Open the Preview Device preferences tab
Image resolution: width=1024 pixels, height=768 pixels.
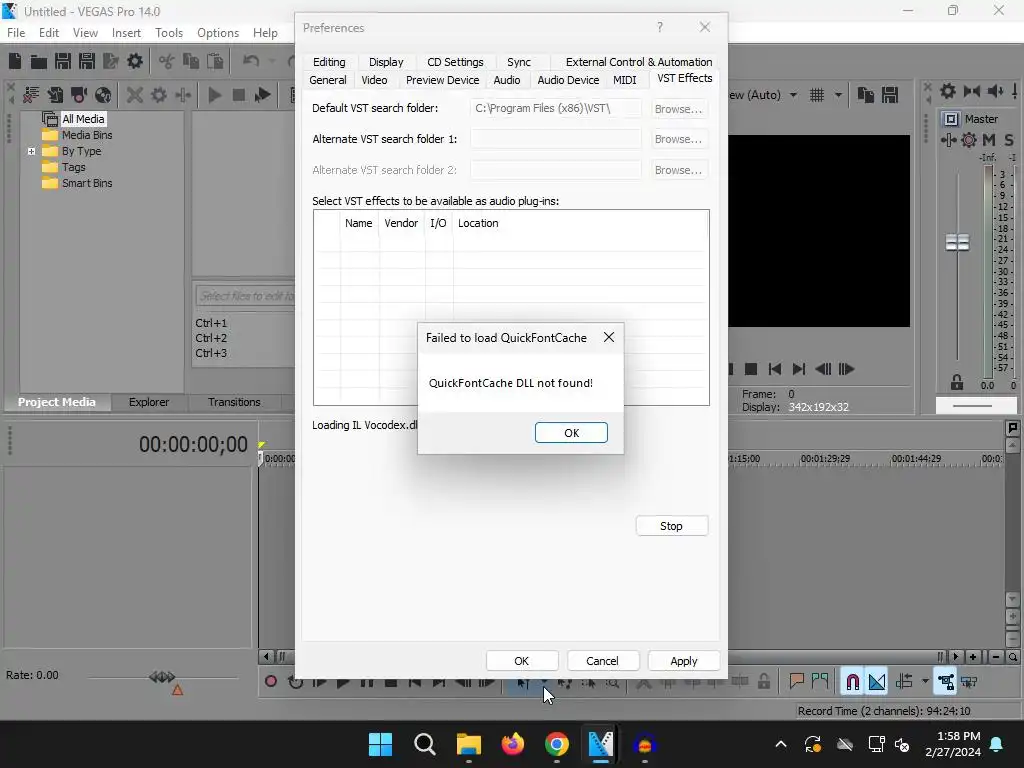tap(442, 80)
